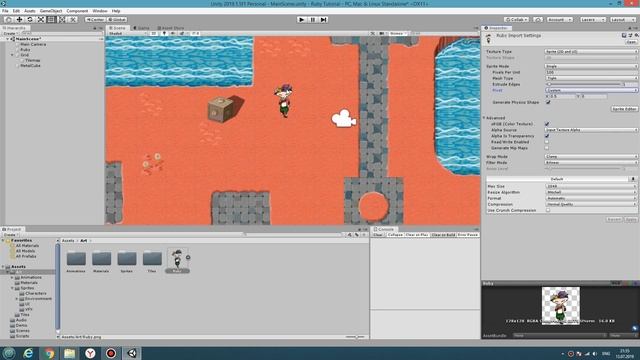640x360 pixels.
Task: Open the Texture Type dropdown
Action: point(591,51)
